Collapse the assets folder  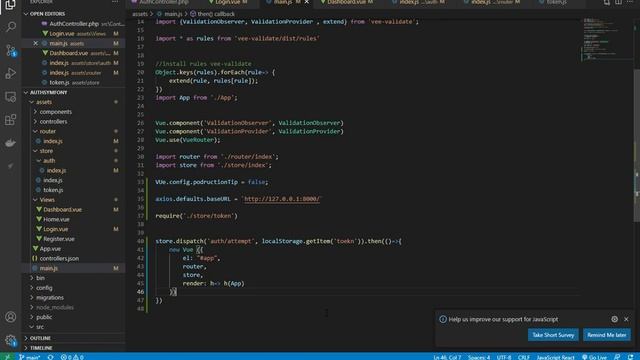point(32,102)
